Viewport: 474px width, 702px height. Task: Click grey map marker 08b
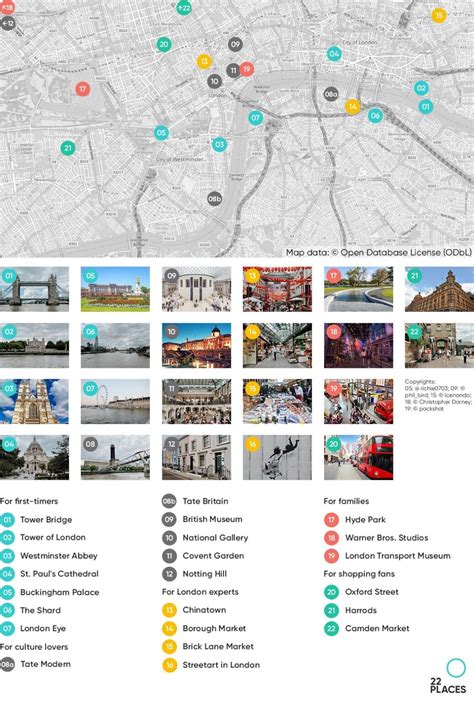pyautogui.click(x=215, y=199)
